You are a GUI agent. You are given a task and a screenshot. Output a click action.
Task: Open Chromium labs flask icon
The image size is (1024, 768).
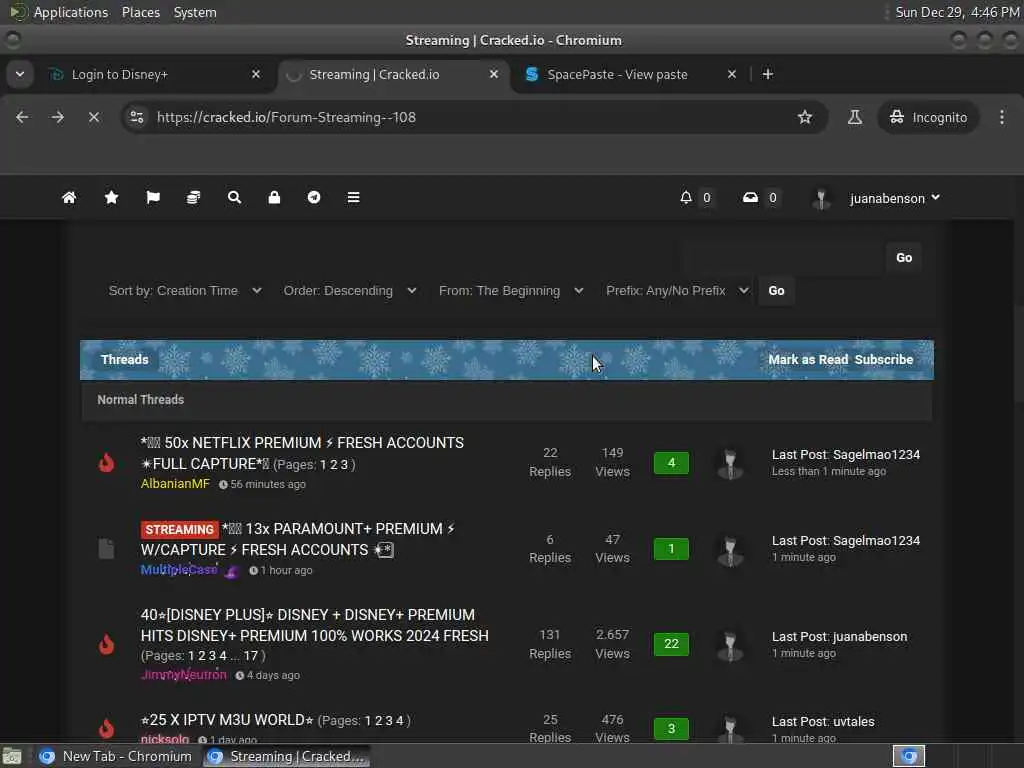(x=854, y=117)
